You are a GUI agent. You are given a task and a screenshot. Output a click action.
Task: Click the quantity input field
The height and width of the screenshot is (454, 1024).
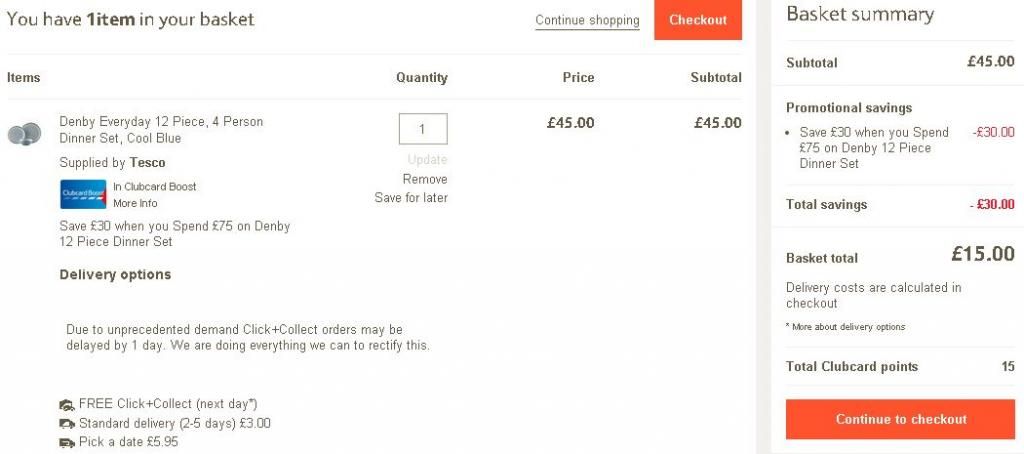point(423,129)
